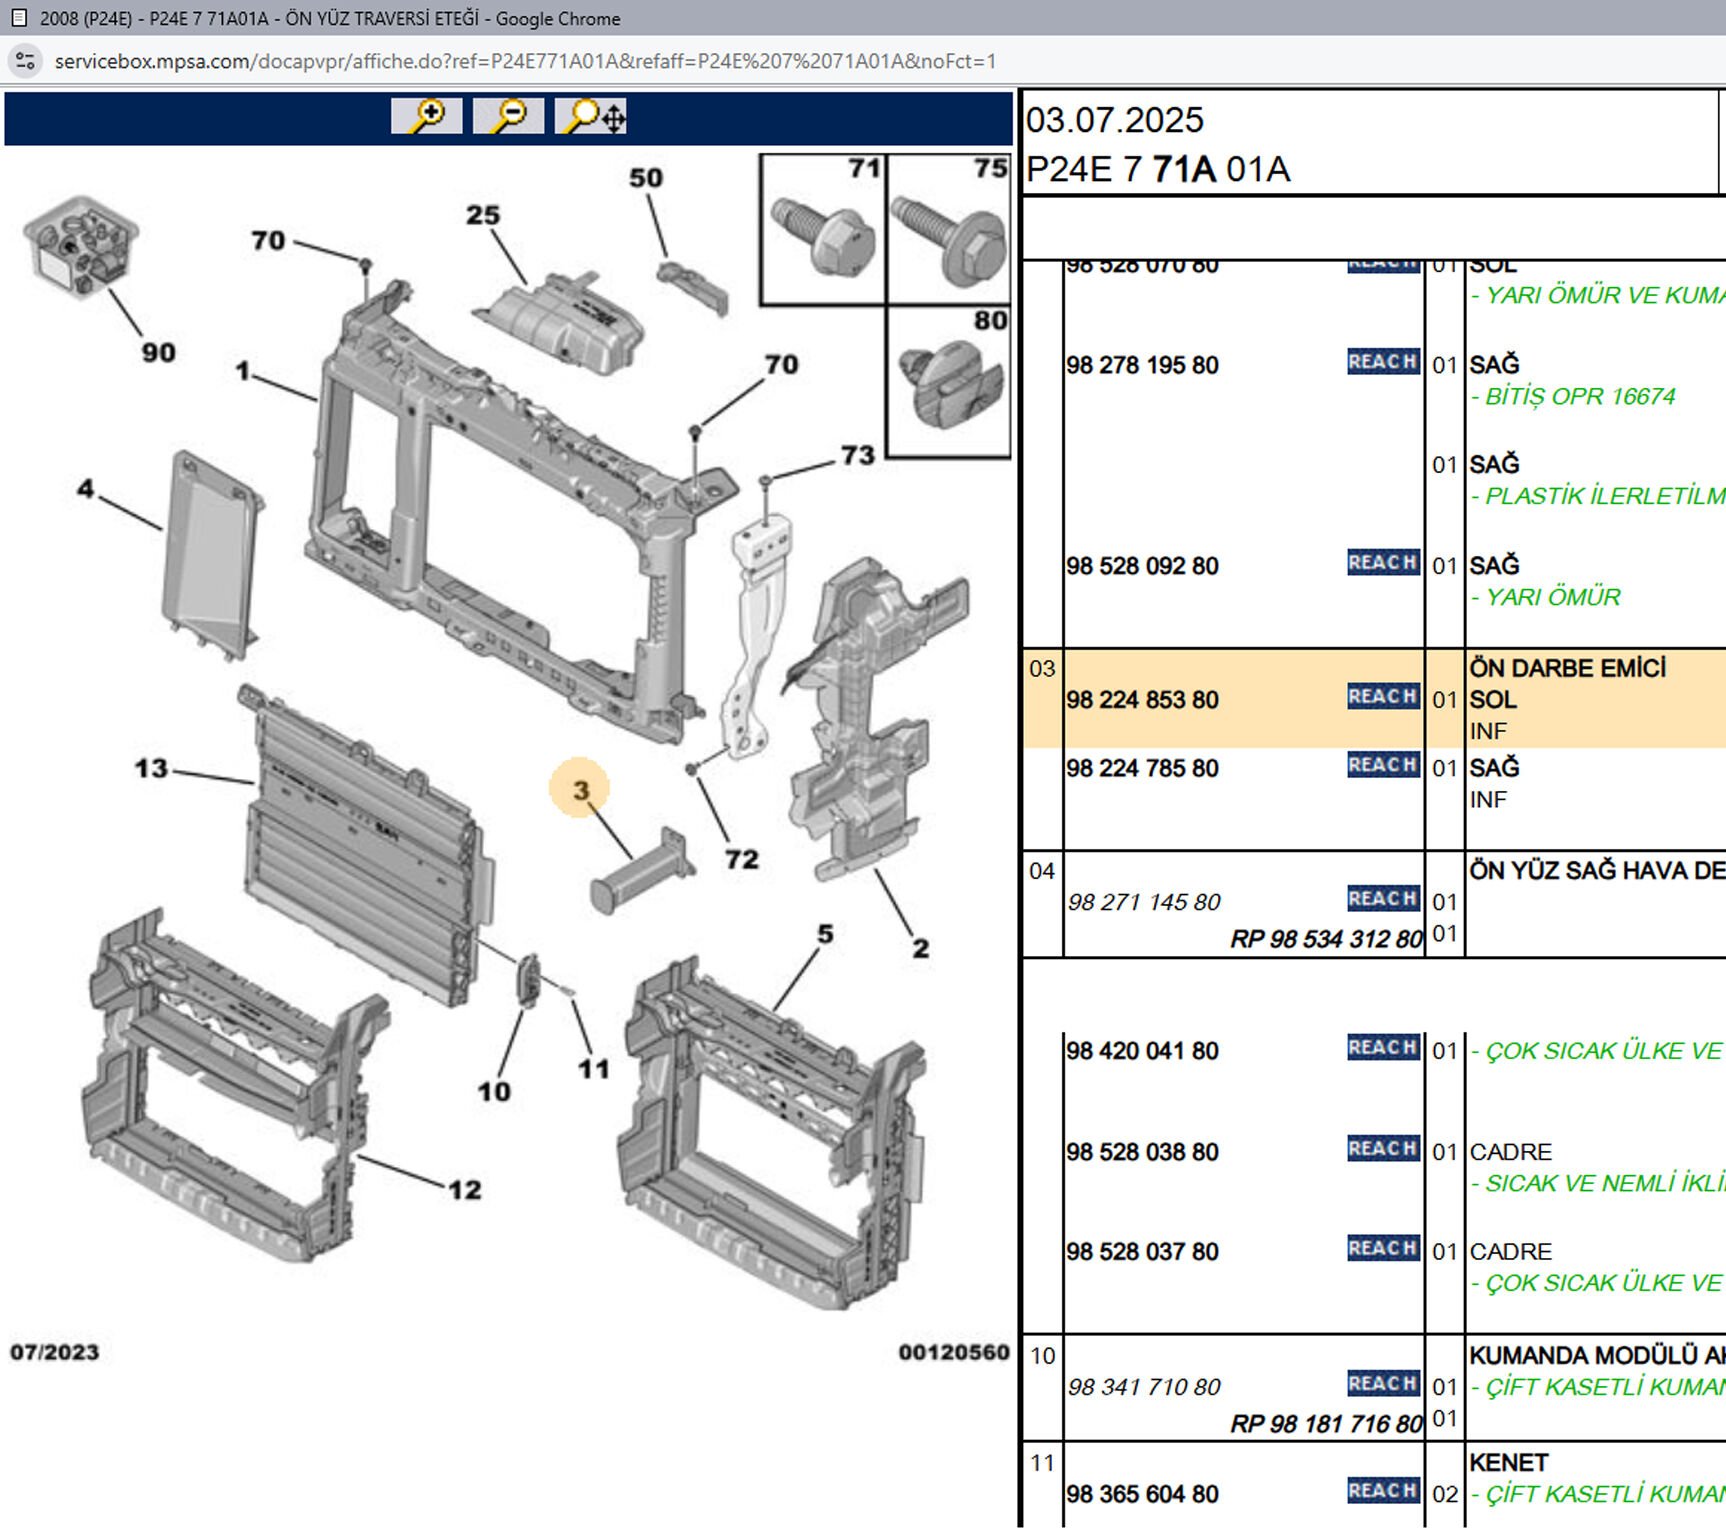Select highlighted callout number 3 in diagram

pos(580,790)
